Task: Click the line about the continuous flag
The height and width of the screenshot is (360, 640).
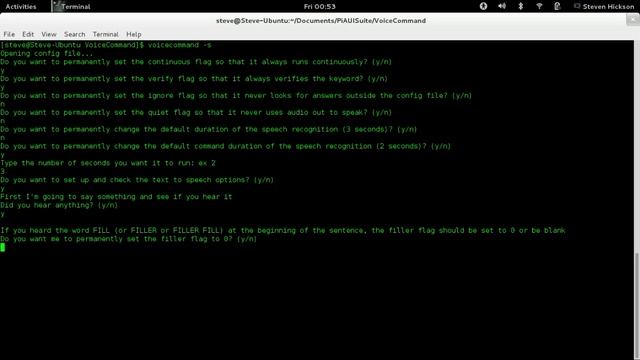Action: point(196,62)
